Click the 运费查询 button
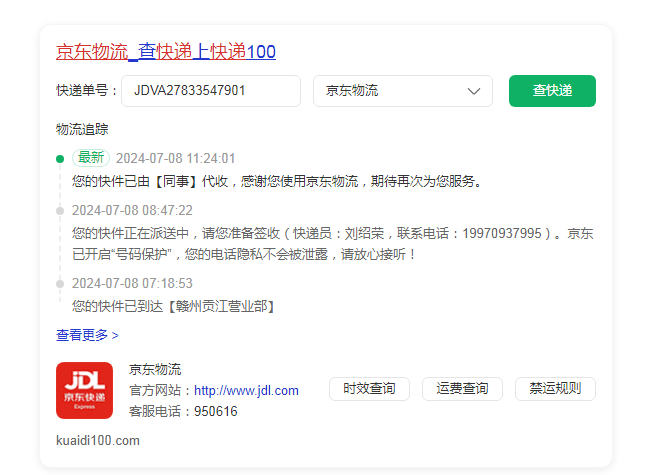Image resolution: width=671 pixels, height=475 pixels. 462,389
